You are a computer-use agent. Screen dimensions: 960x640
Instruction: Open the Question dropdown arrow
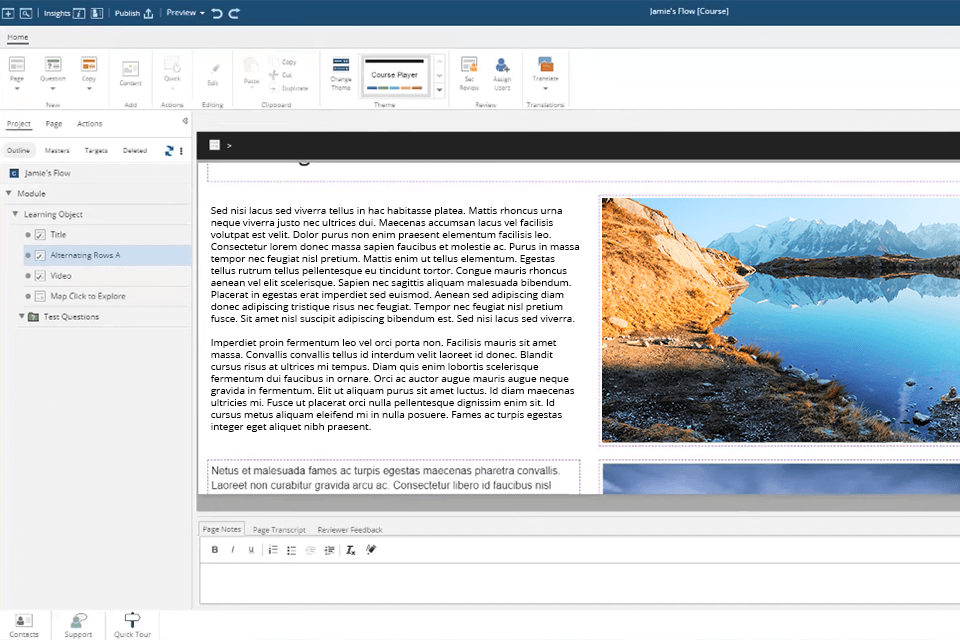pyautogui.click(x=53, y=89)
